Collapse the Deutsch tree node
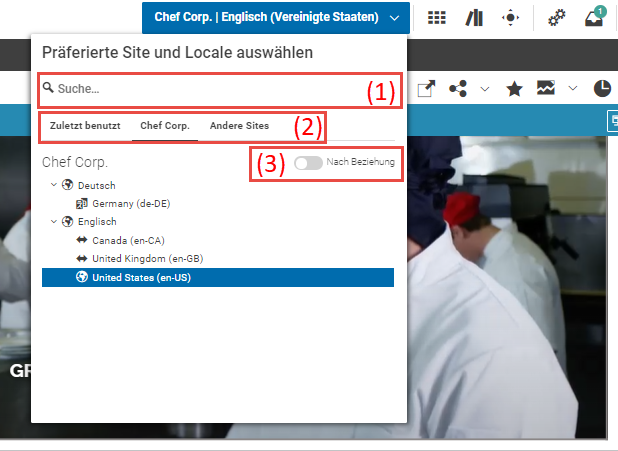The width and height of the screenshot is (618, 451). [x=54, y=184]
